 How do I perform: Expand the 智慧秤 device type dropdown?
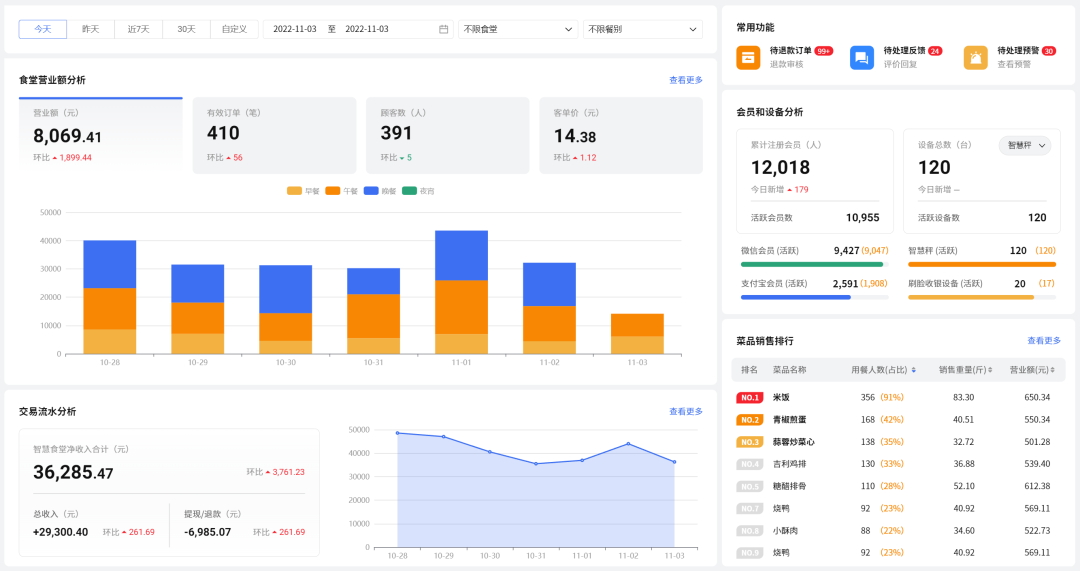point(1025,145)
